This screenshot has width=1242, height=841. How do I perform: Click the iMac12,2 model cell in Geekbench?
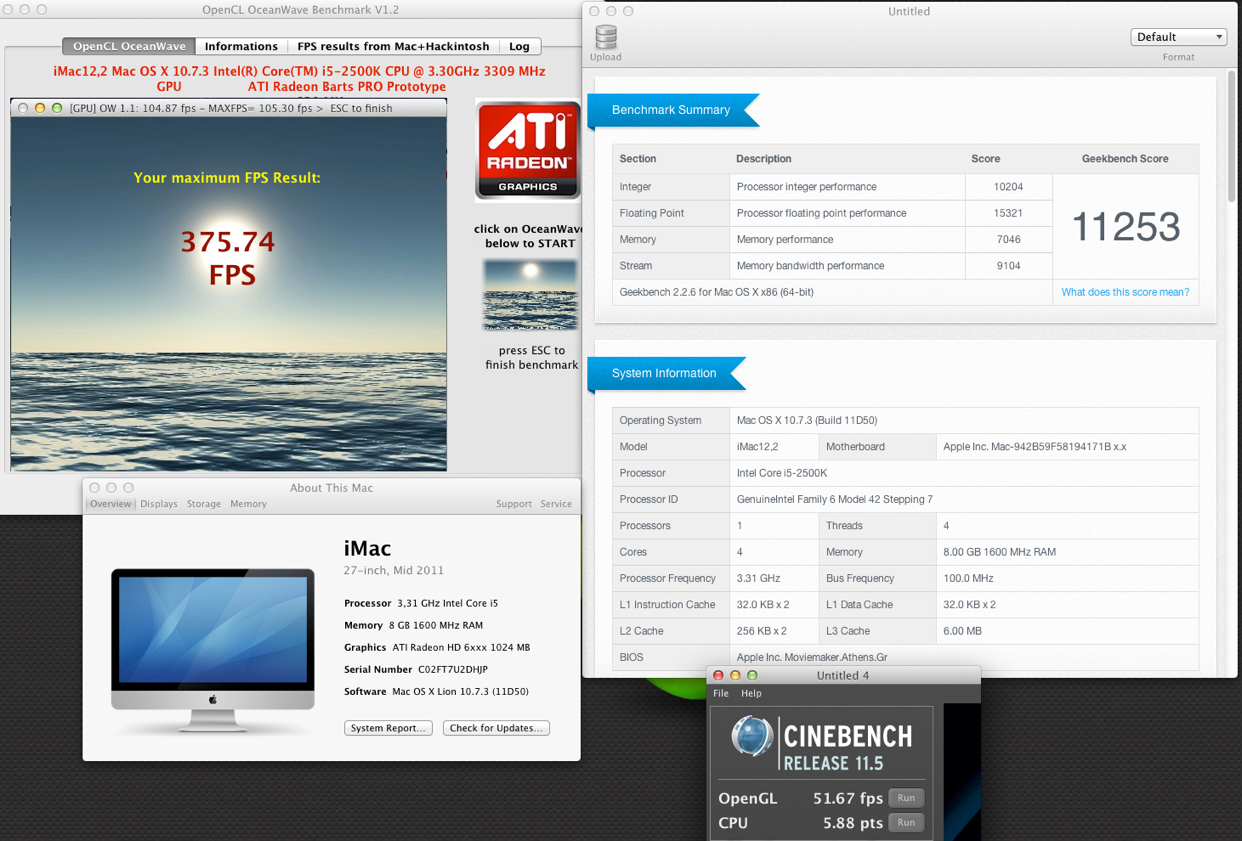(774, 447)
